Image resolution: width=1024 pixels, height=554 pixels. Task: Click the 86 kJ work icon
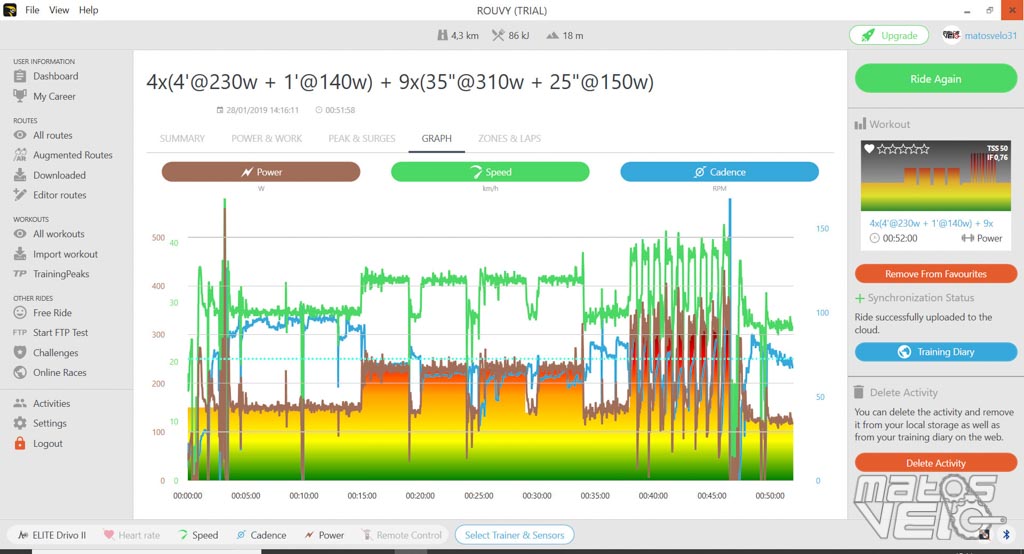[498, 35]
